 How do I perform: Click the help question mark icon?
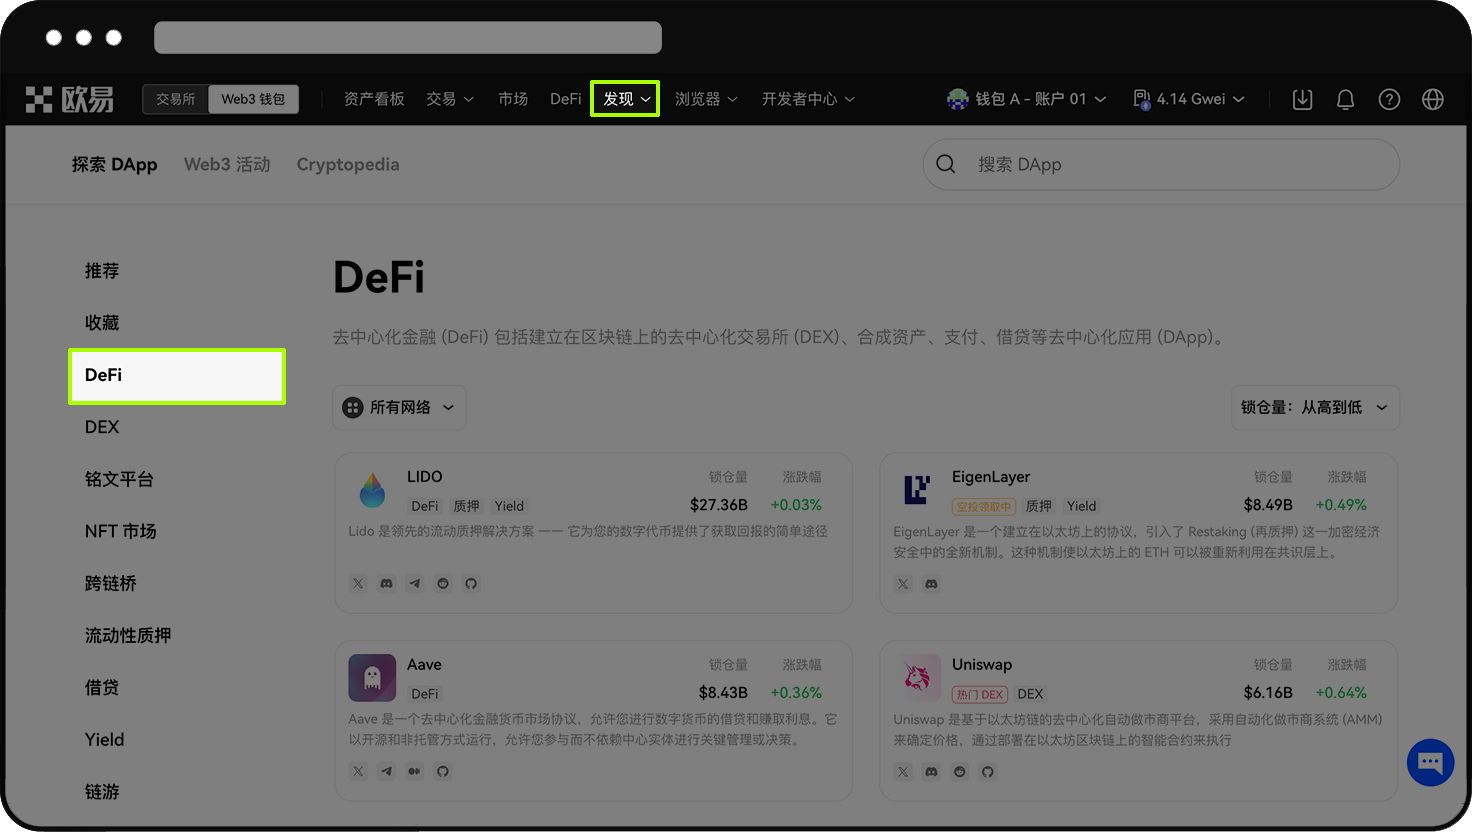pyautogui.click(x=1389, y=99)
